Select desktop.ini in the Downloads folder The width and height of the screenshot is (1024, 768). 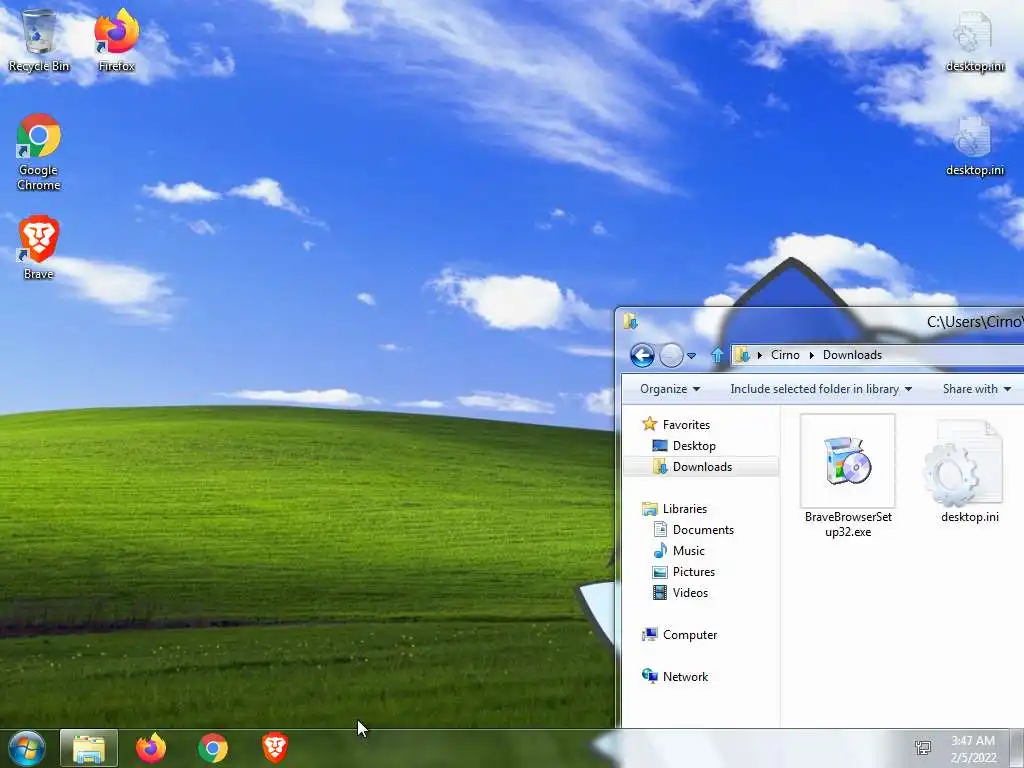(x=969, y=472)
